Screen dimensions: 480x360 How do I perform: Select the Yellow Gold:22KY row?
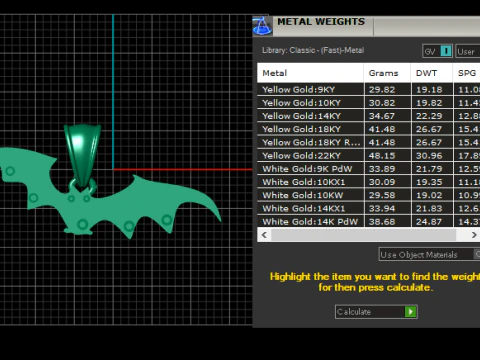[369, 156]
